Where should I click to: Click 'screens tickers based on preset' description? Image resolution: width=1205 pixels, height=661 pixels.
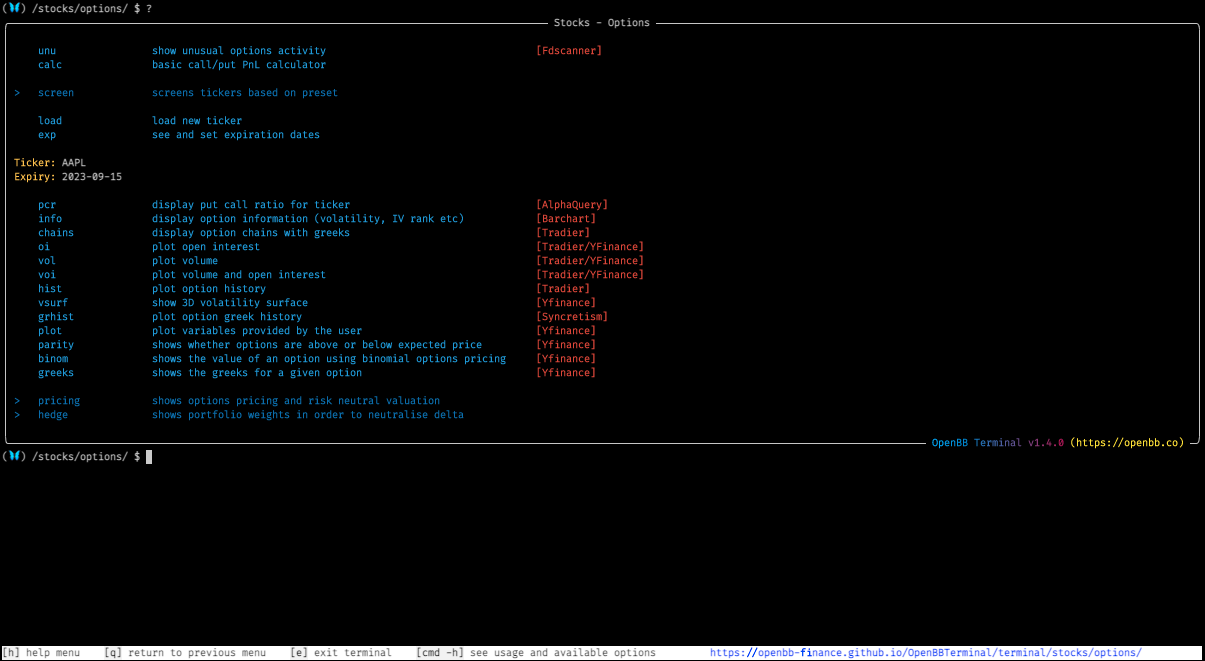coord(245,93)
